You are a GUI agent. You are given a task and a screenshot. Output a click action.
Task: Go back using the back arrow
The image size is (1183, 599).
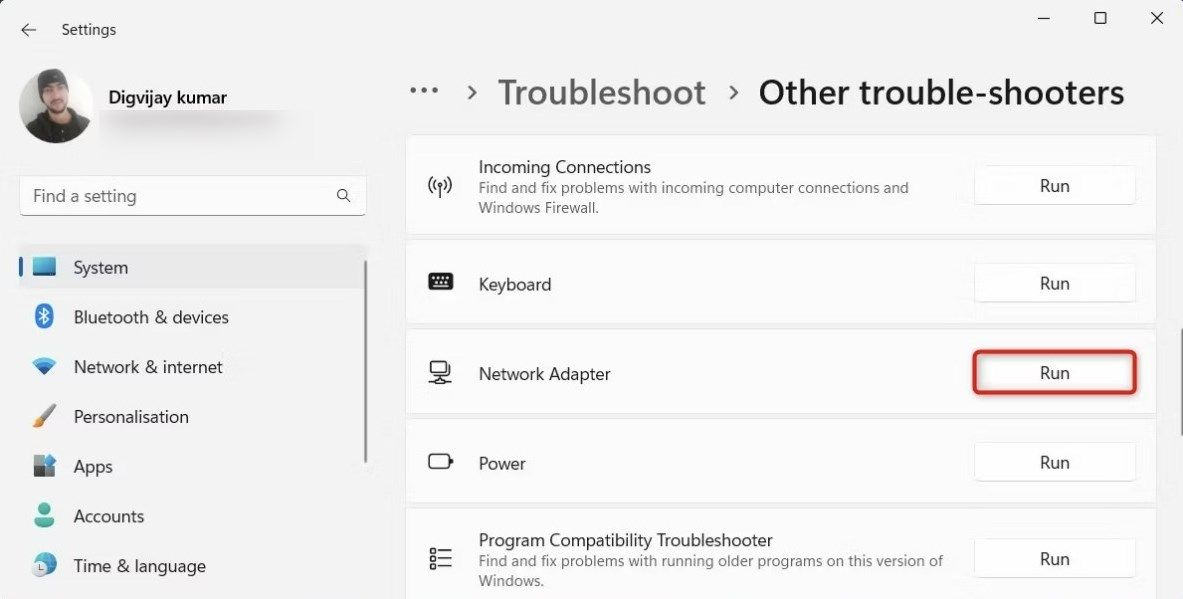[28, 29]
